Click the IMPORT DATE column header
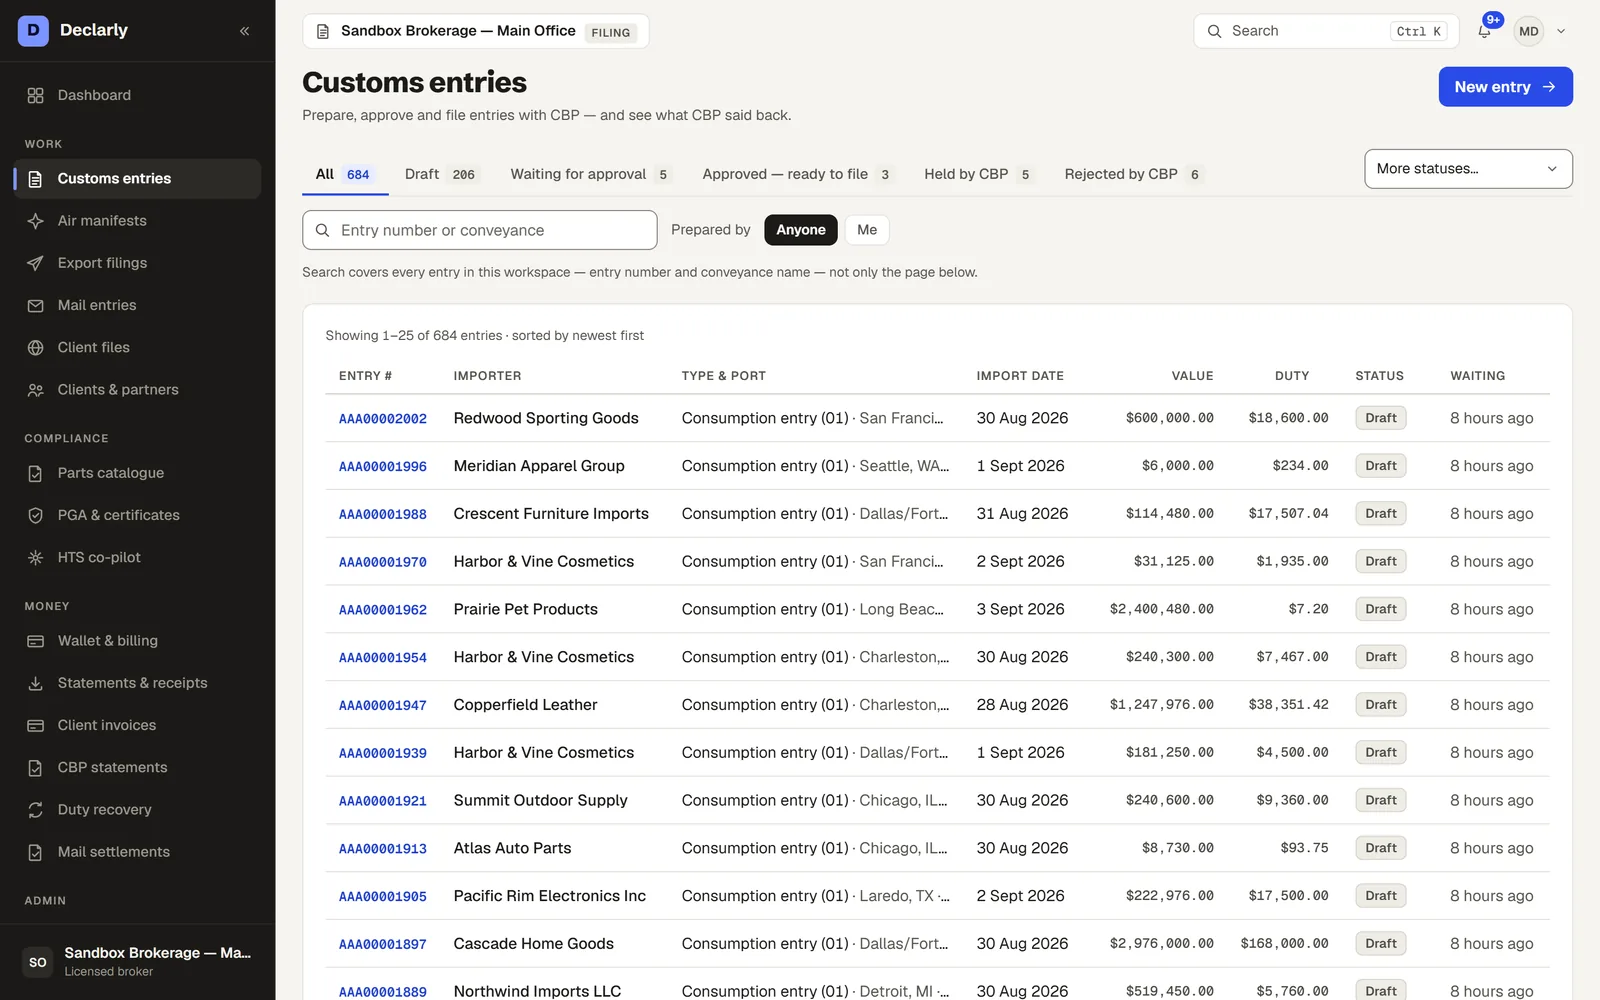Screen dimensions: 1600x1000 1020,376
